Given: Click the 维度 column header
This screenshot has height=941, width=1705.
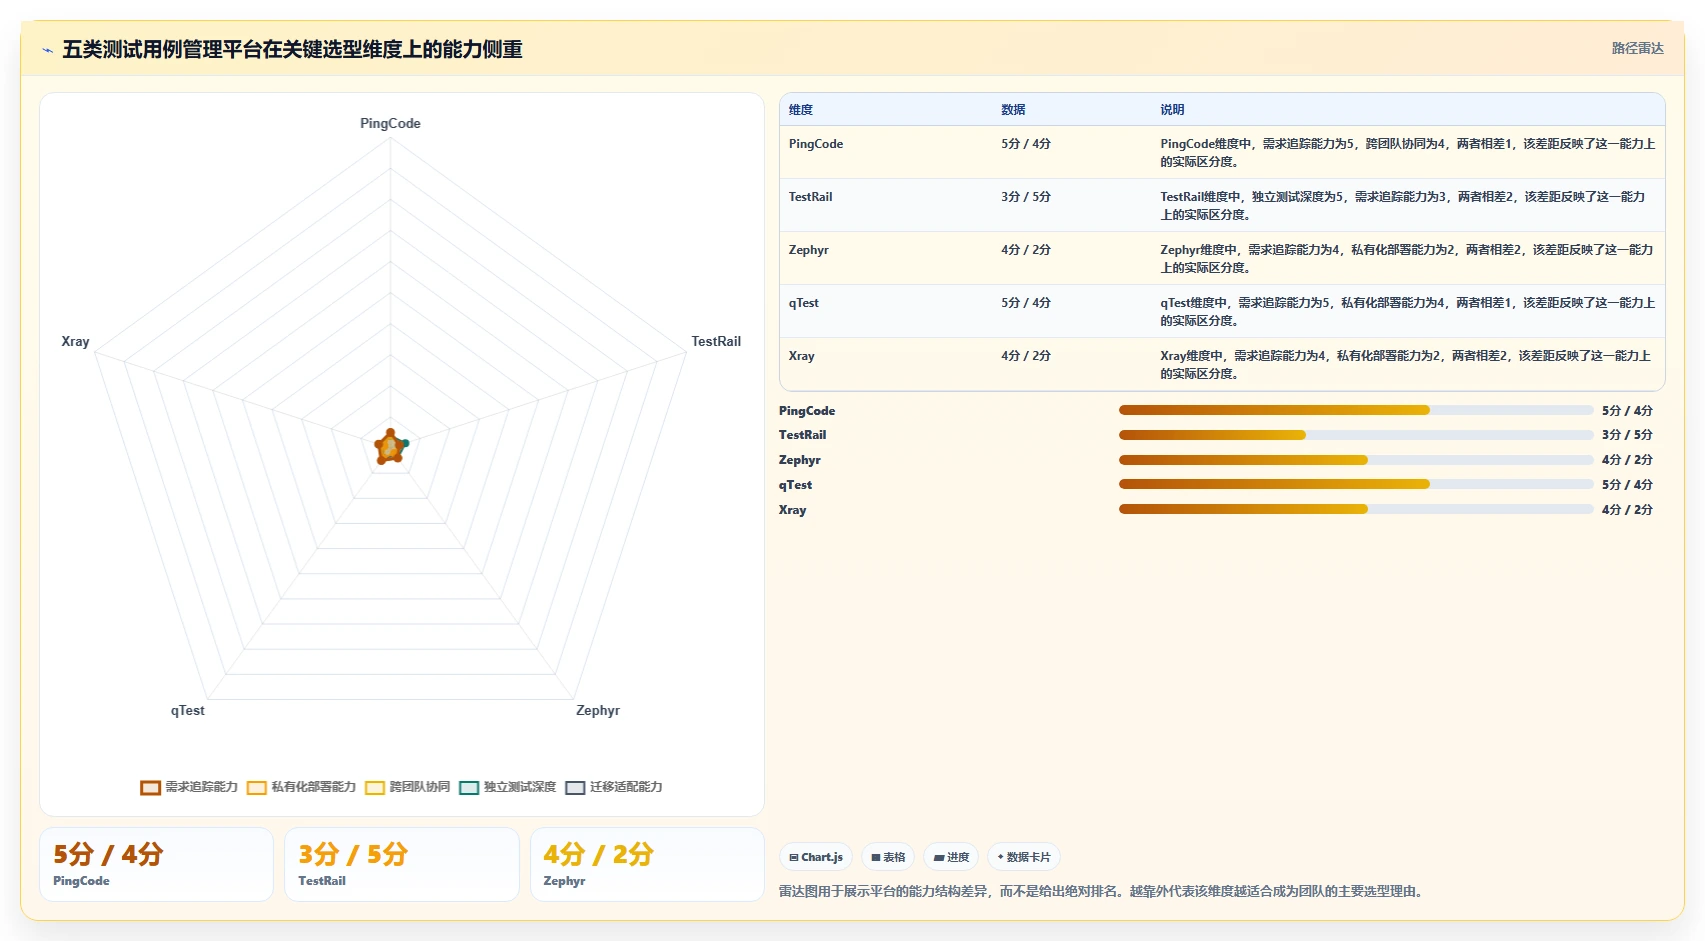Looking at the screenshot, I should click(x=801, y=110).
